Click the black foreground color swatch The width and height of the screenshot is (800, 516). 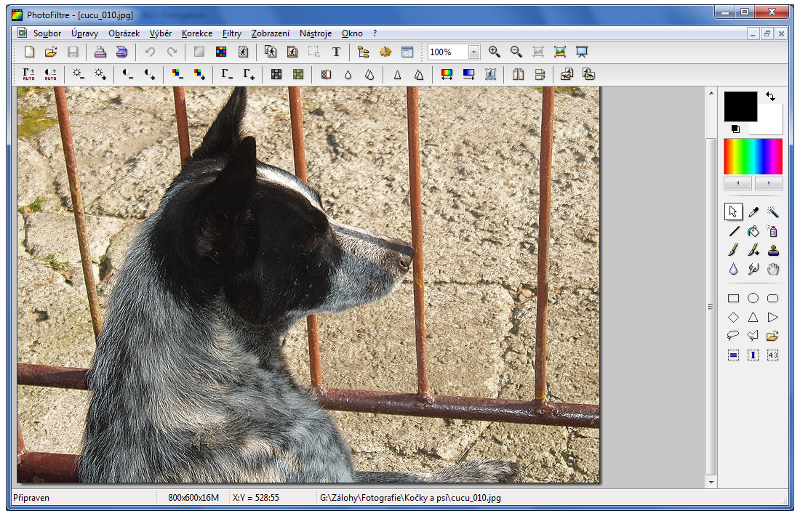pyautogui.click(x=740, y=106)
